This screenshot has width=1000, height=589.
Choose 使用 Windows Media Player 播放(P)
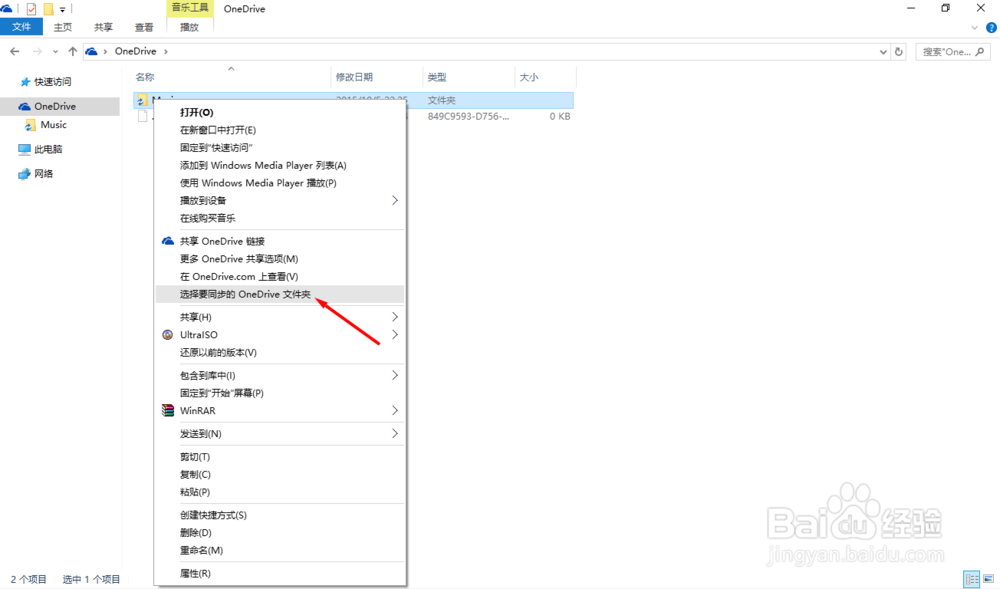coord(279,183)
